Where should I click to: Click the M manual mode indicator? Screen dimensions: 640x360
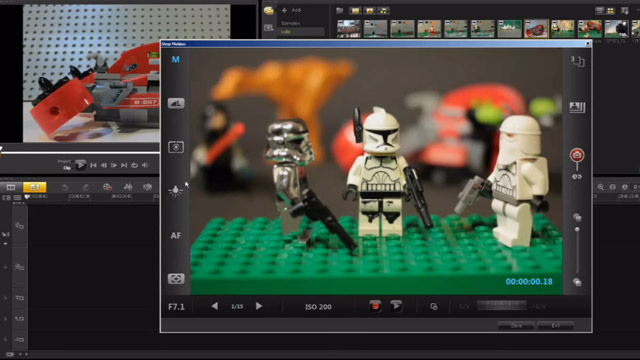176,60
